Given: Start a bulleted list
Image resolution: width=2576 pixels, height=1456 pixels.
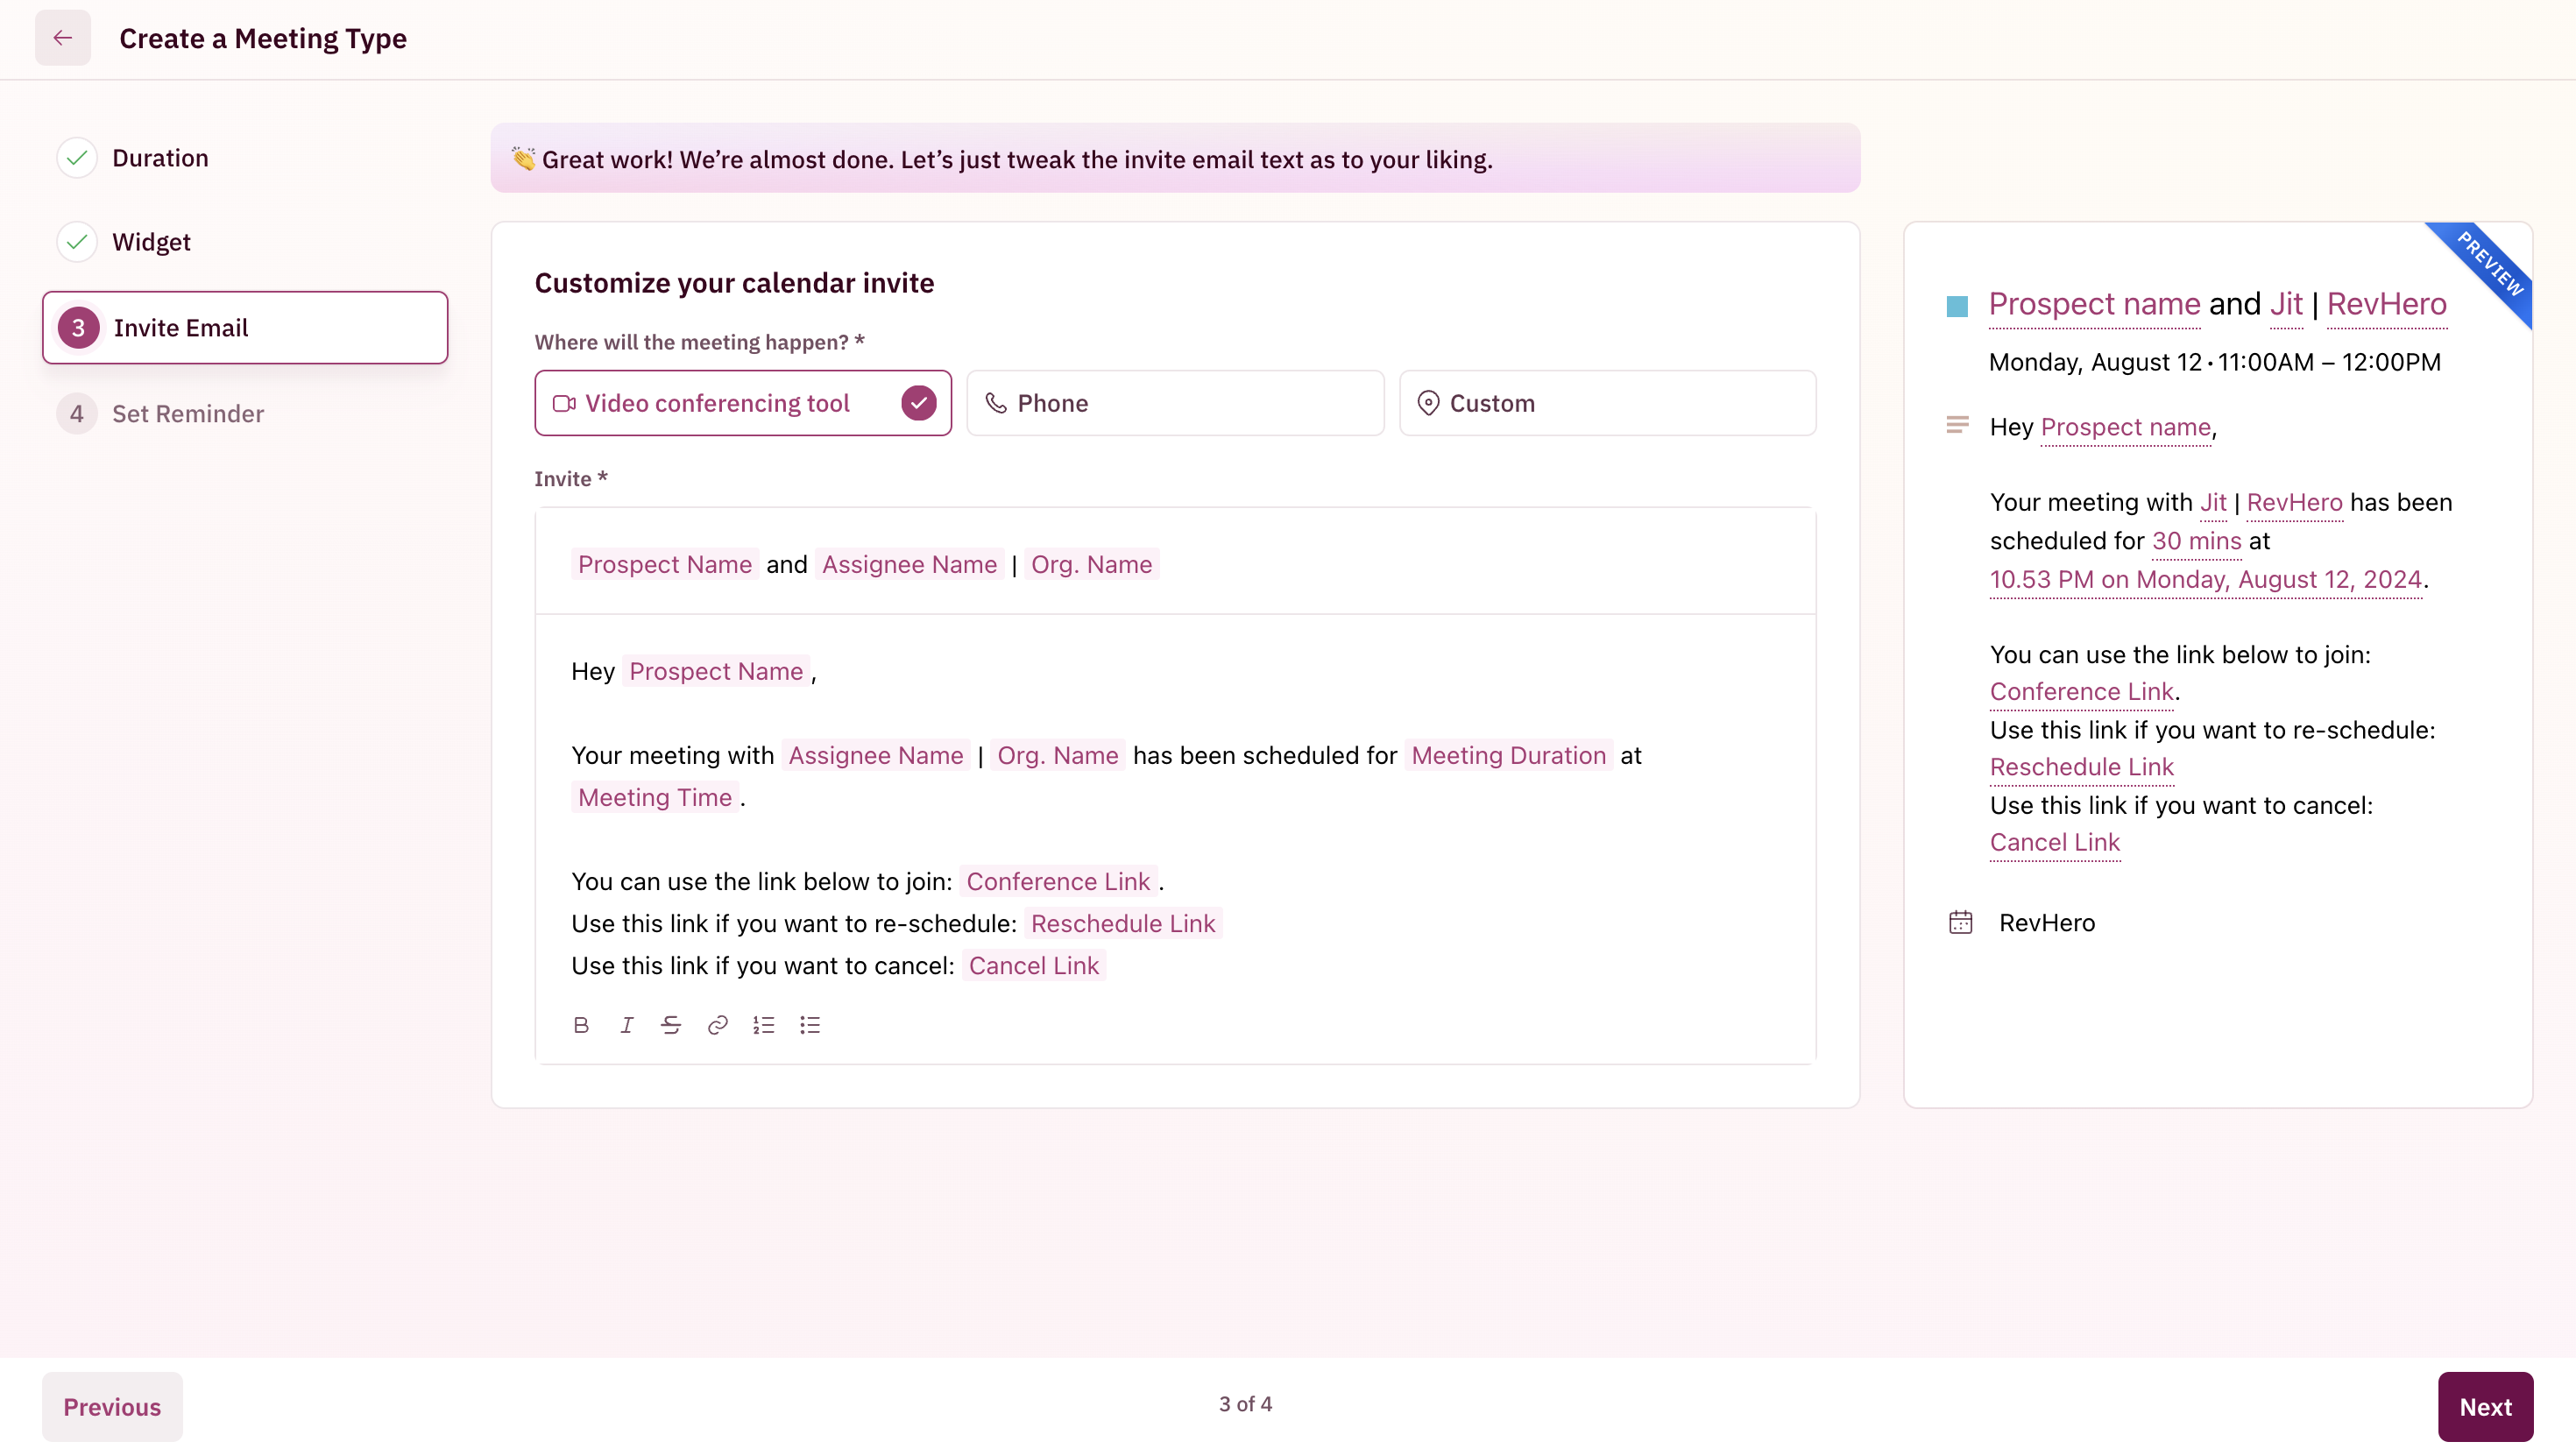Looking at the screenshot, I should (810, 1025).
